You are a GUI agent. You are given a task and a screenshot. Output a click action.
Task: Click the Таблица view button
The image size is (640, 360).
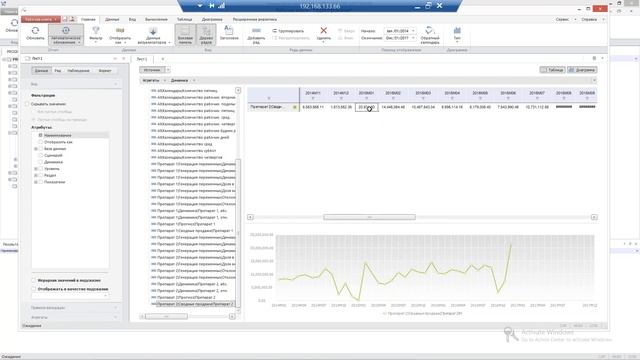pos(552,70)
